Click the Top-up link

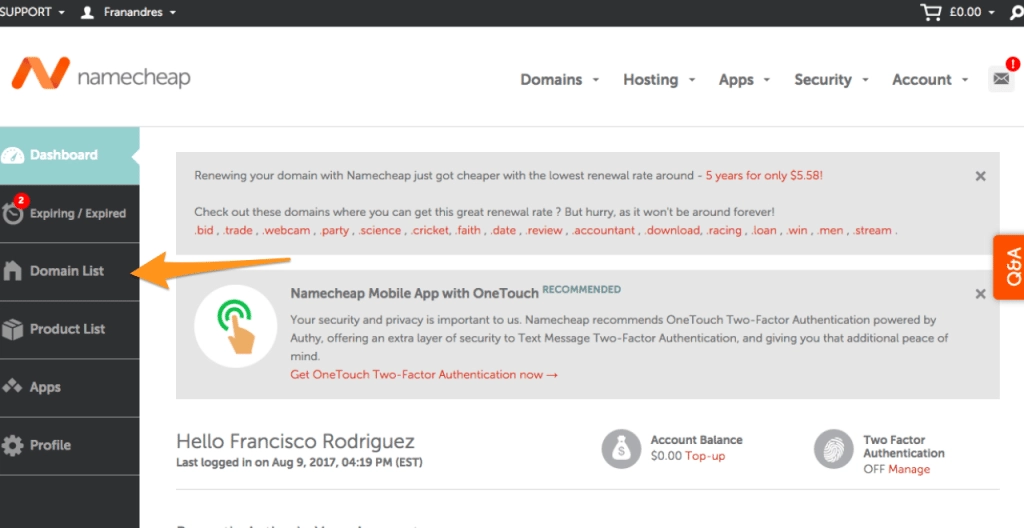tap(705, 456)
